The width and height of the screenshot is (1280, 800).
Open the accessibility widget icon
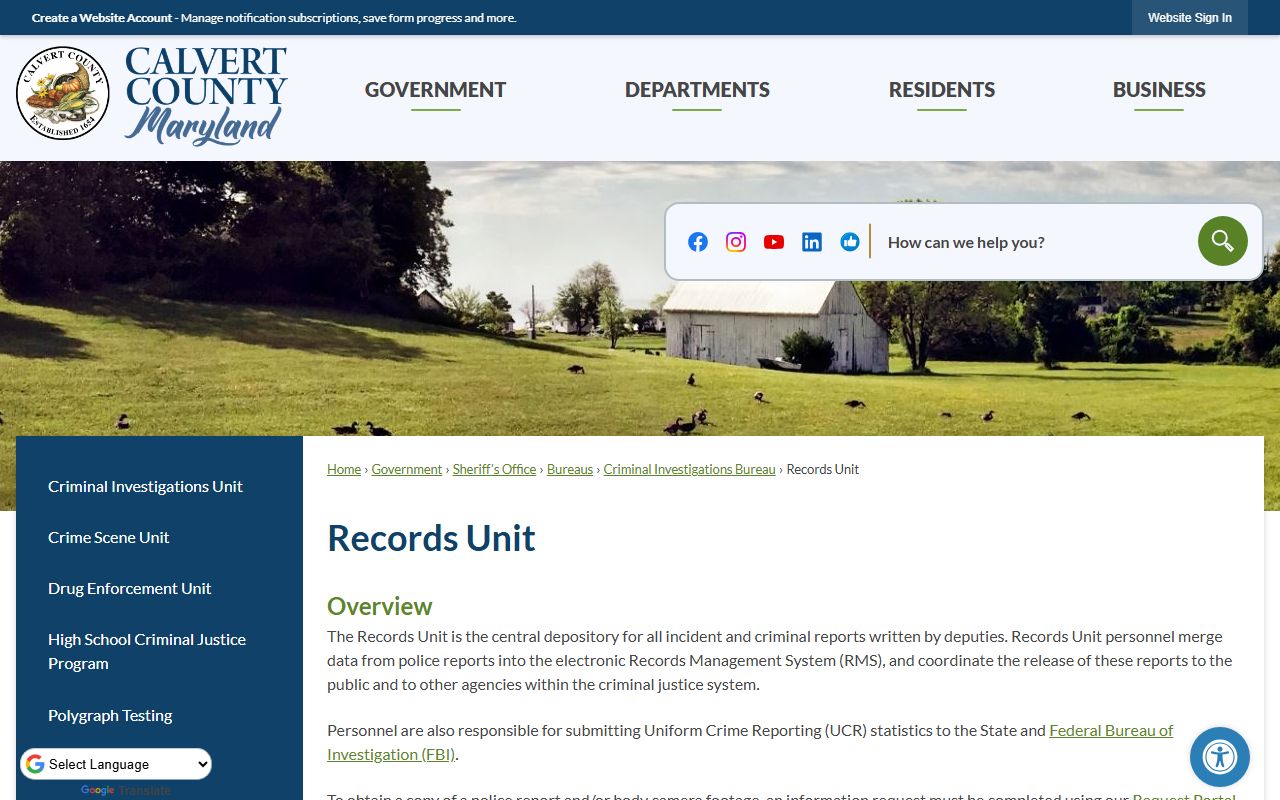coord(1220,757)
